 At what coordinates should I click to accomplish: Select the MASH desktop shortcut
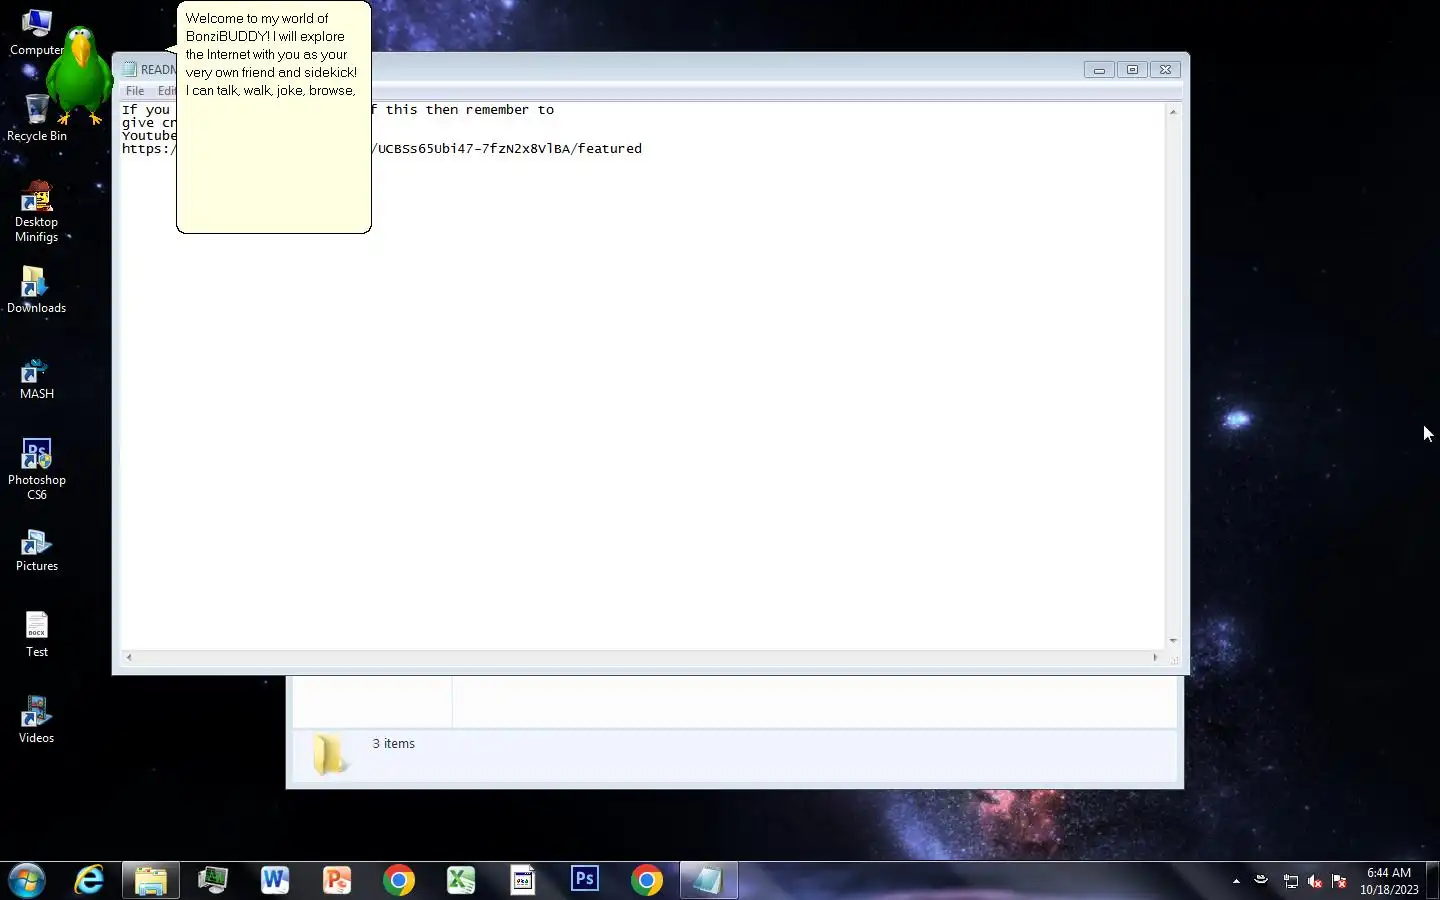click(x=37, y=379)
